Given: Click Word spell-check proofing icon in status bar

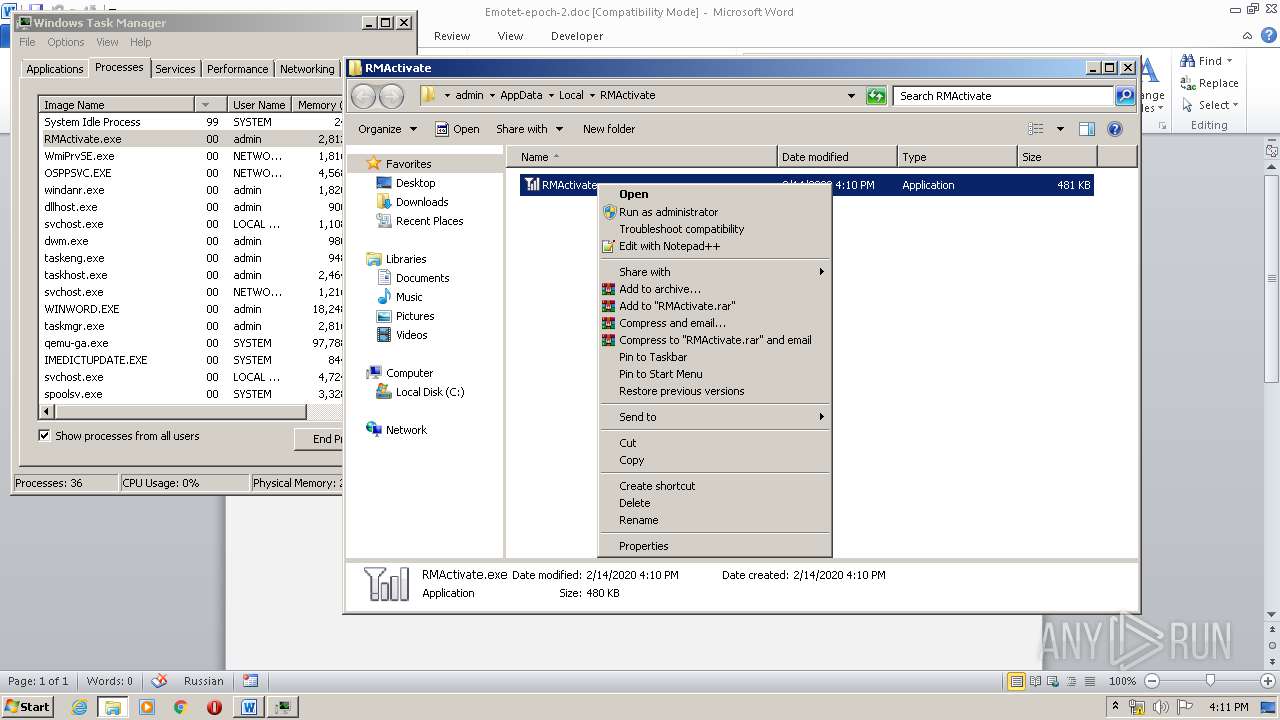Looking at the screenshot, I should point(159,681).
